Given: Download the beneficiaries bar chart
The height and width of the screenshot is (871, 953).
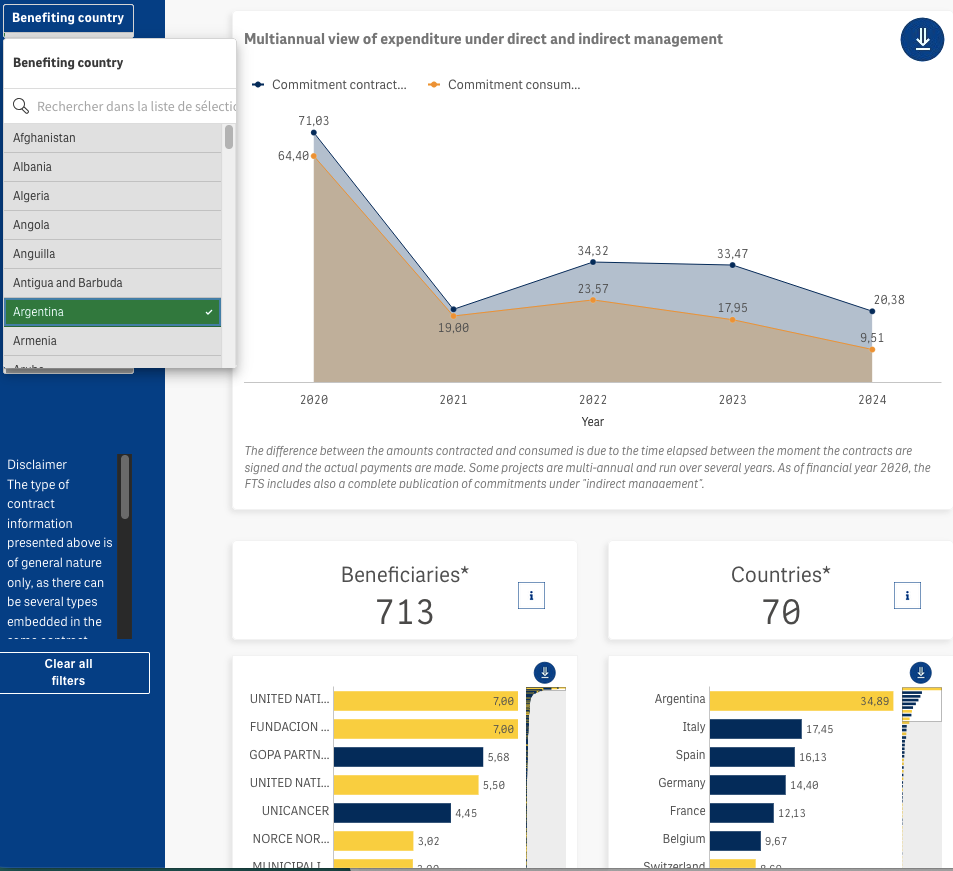Looking at the screenshot, I should pos(545,672).
